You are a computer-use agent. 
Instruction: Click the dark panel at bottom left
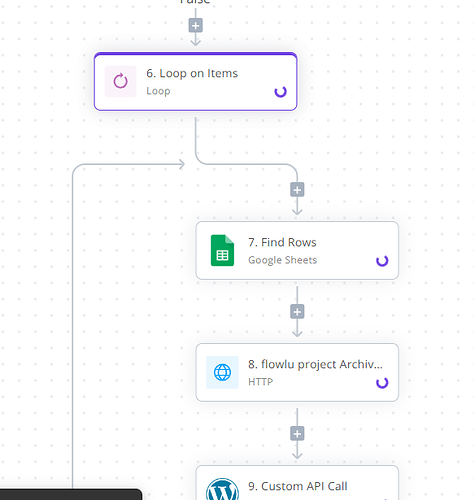pyautogui.click(x=71, y=494)
